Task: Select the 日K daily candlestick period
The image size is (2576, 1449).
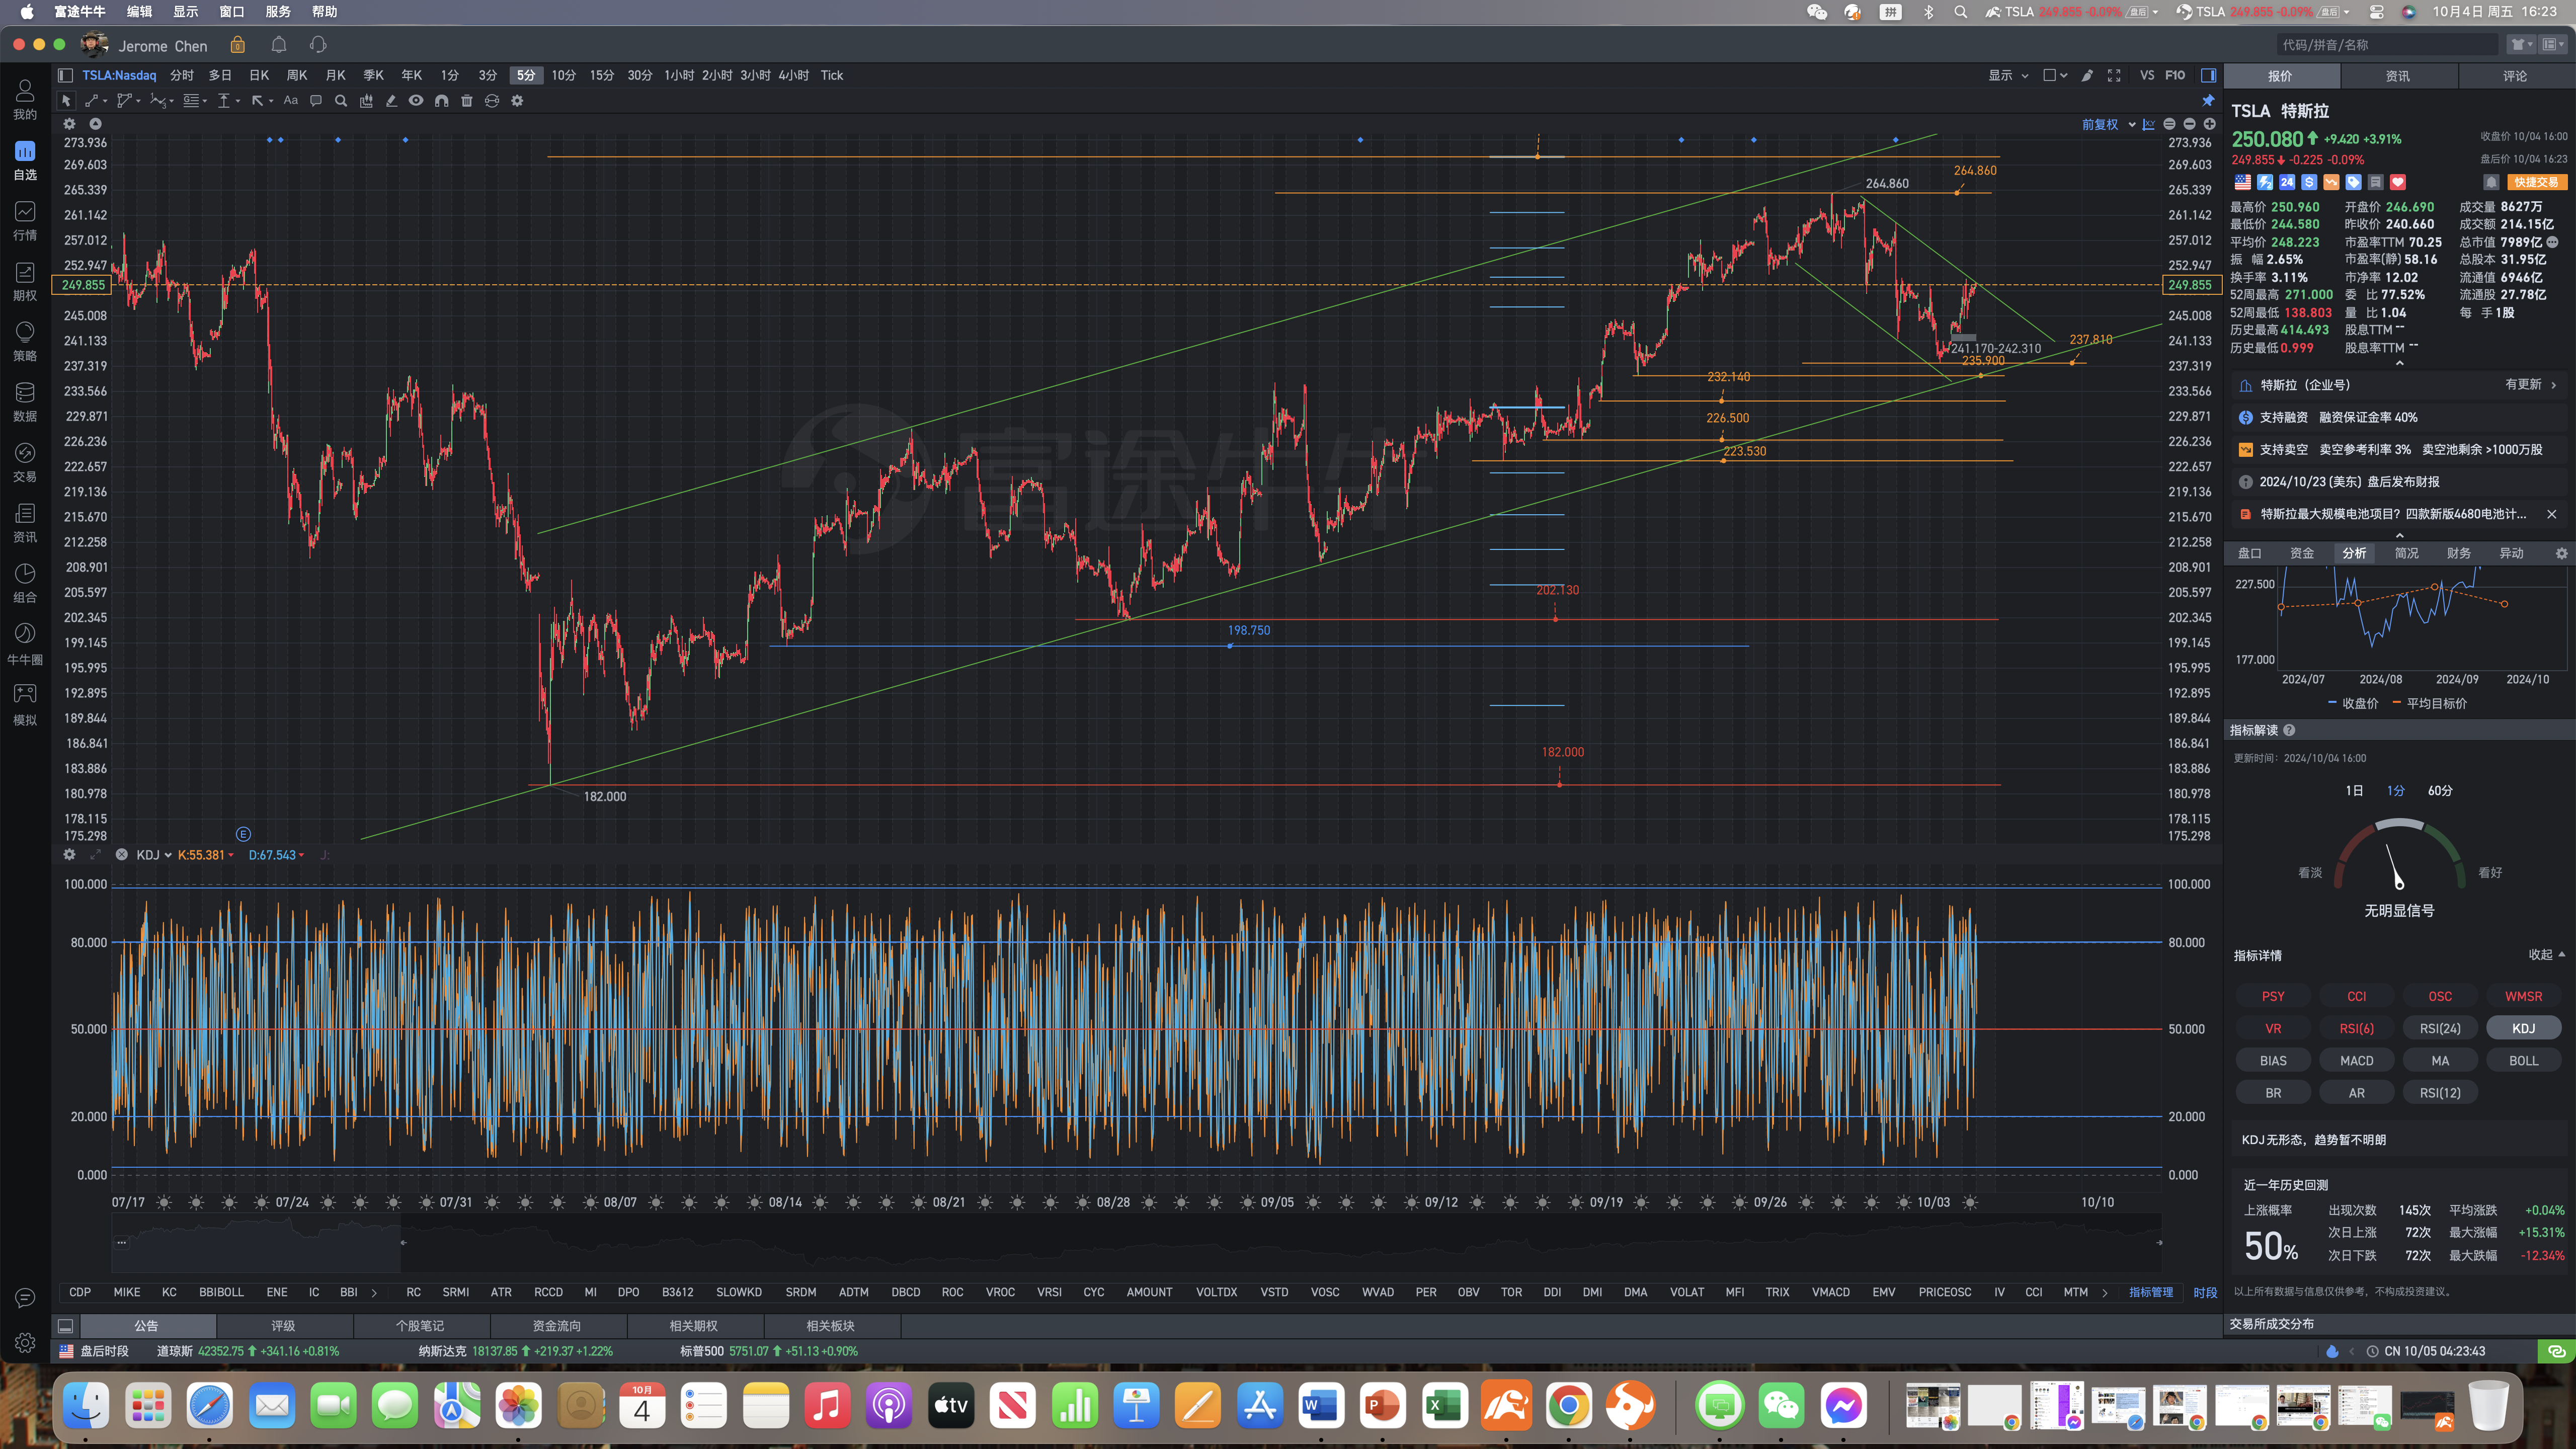Action: click(259, 75)
